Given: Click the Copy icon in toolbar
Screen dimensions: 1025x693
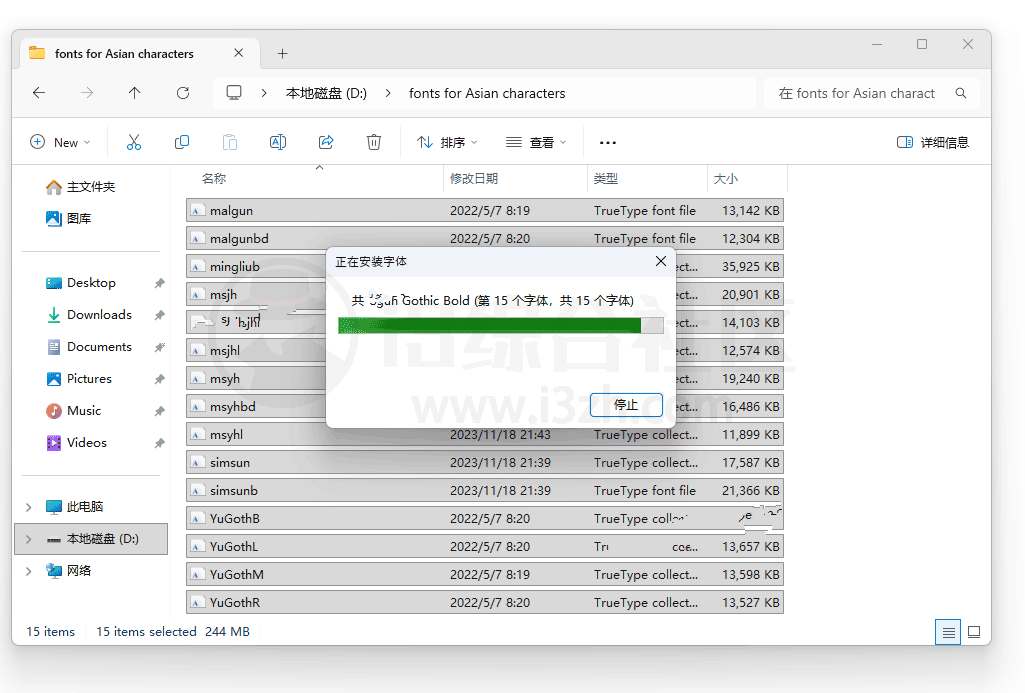Looking at the screenshot, I should 182,142.
